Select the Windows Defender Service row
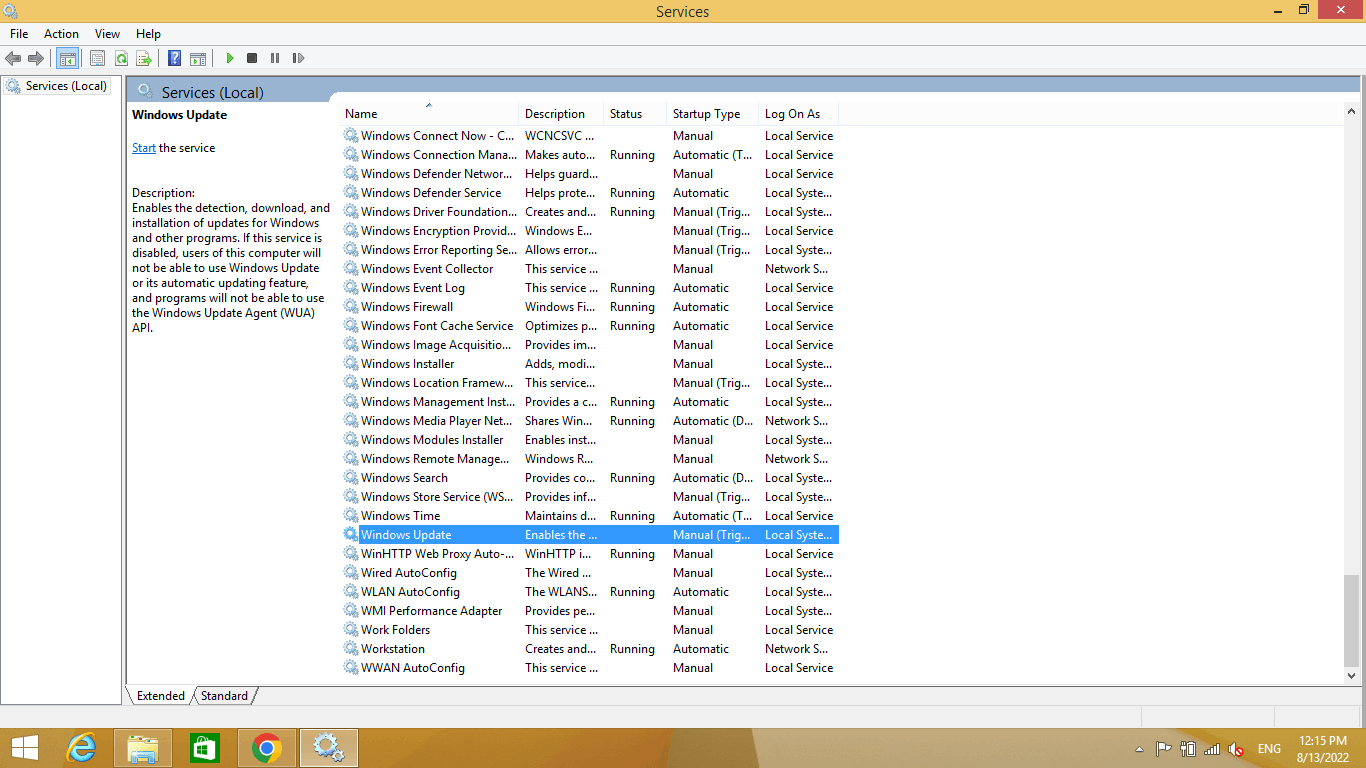Screen dimensions: 1366x768 [x=590, y=193]
